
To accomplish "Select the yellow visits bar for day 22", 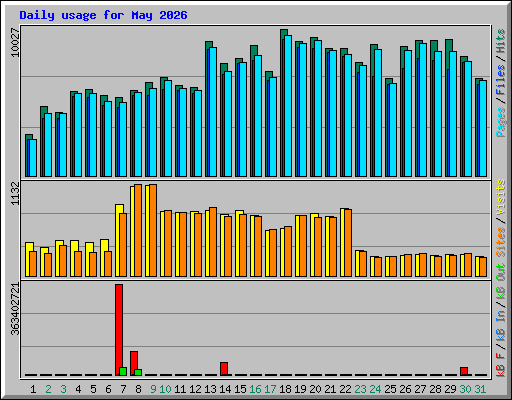I will tap(343, 242).
